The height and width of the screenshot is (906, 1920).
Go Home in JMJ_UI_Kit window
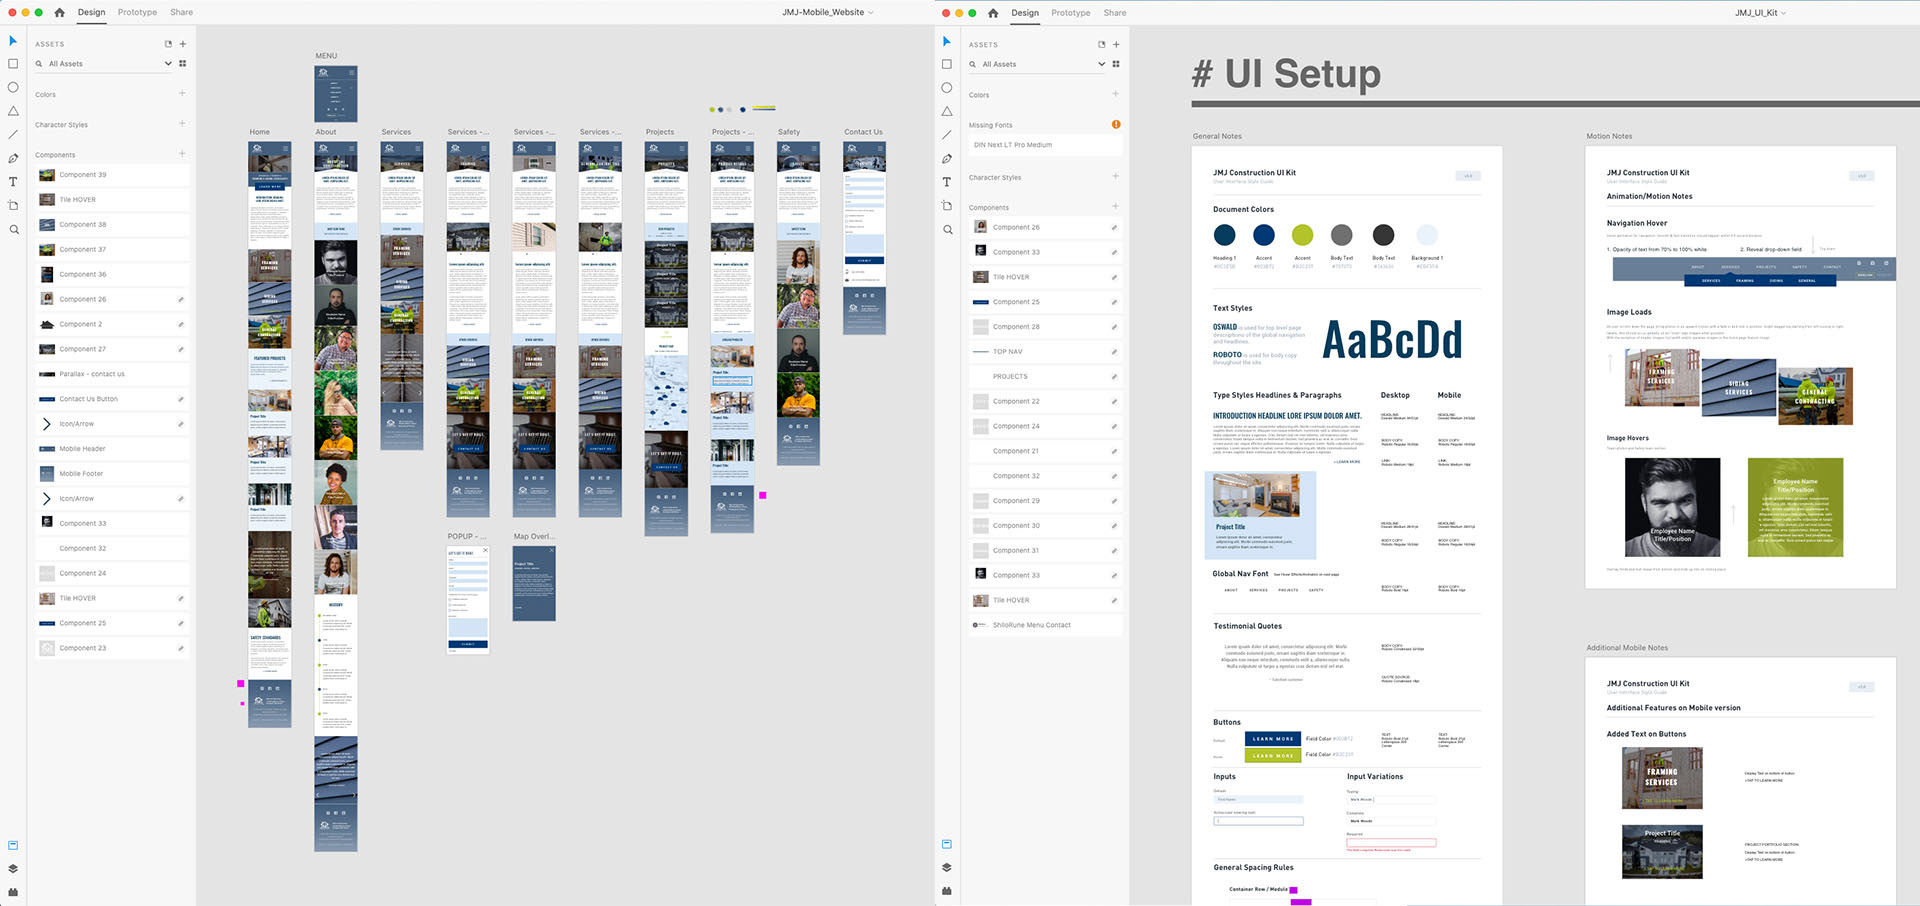pos(993,13)
